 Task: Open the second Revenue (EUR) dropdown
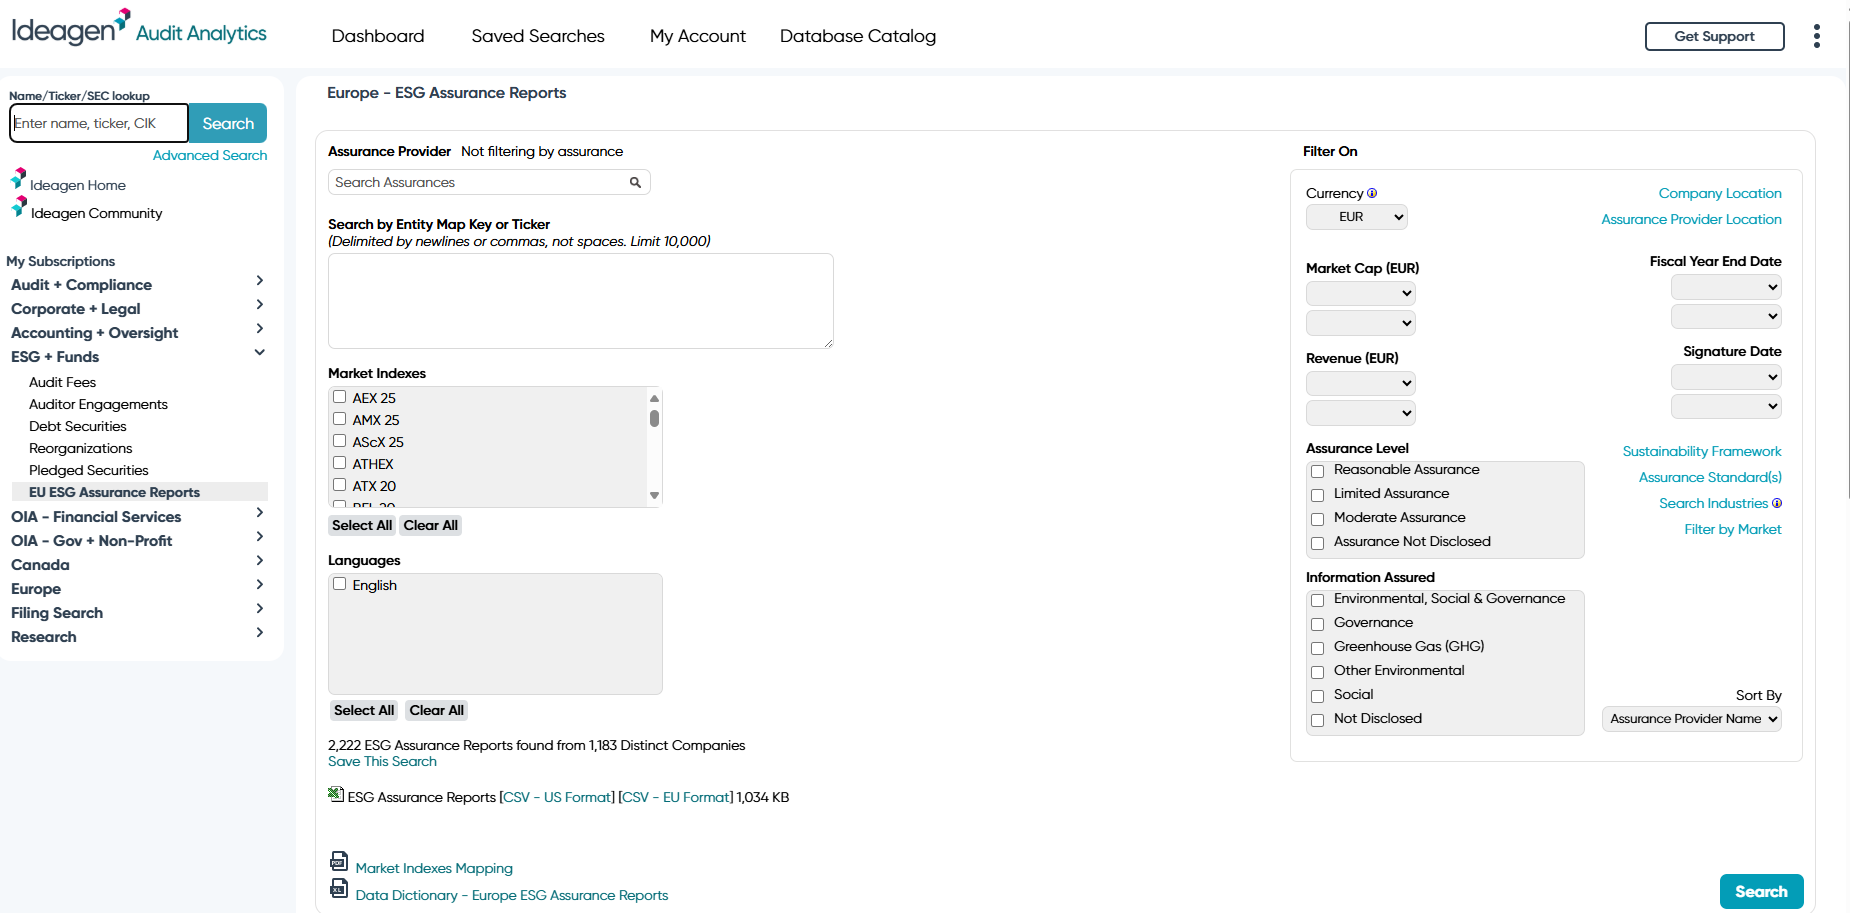click(x=1361, y=413)
